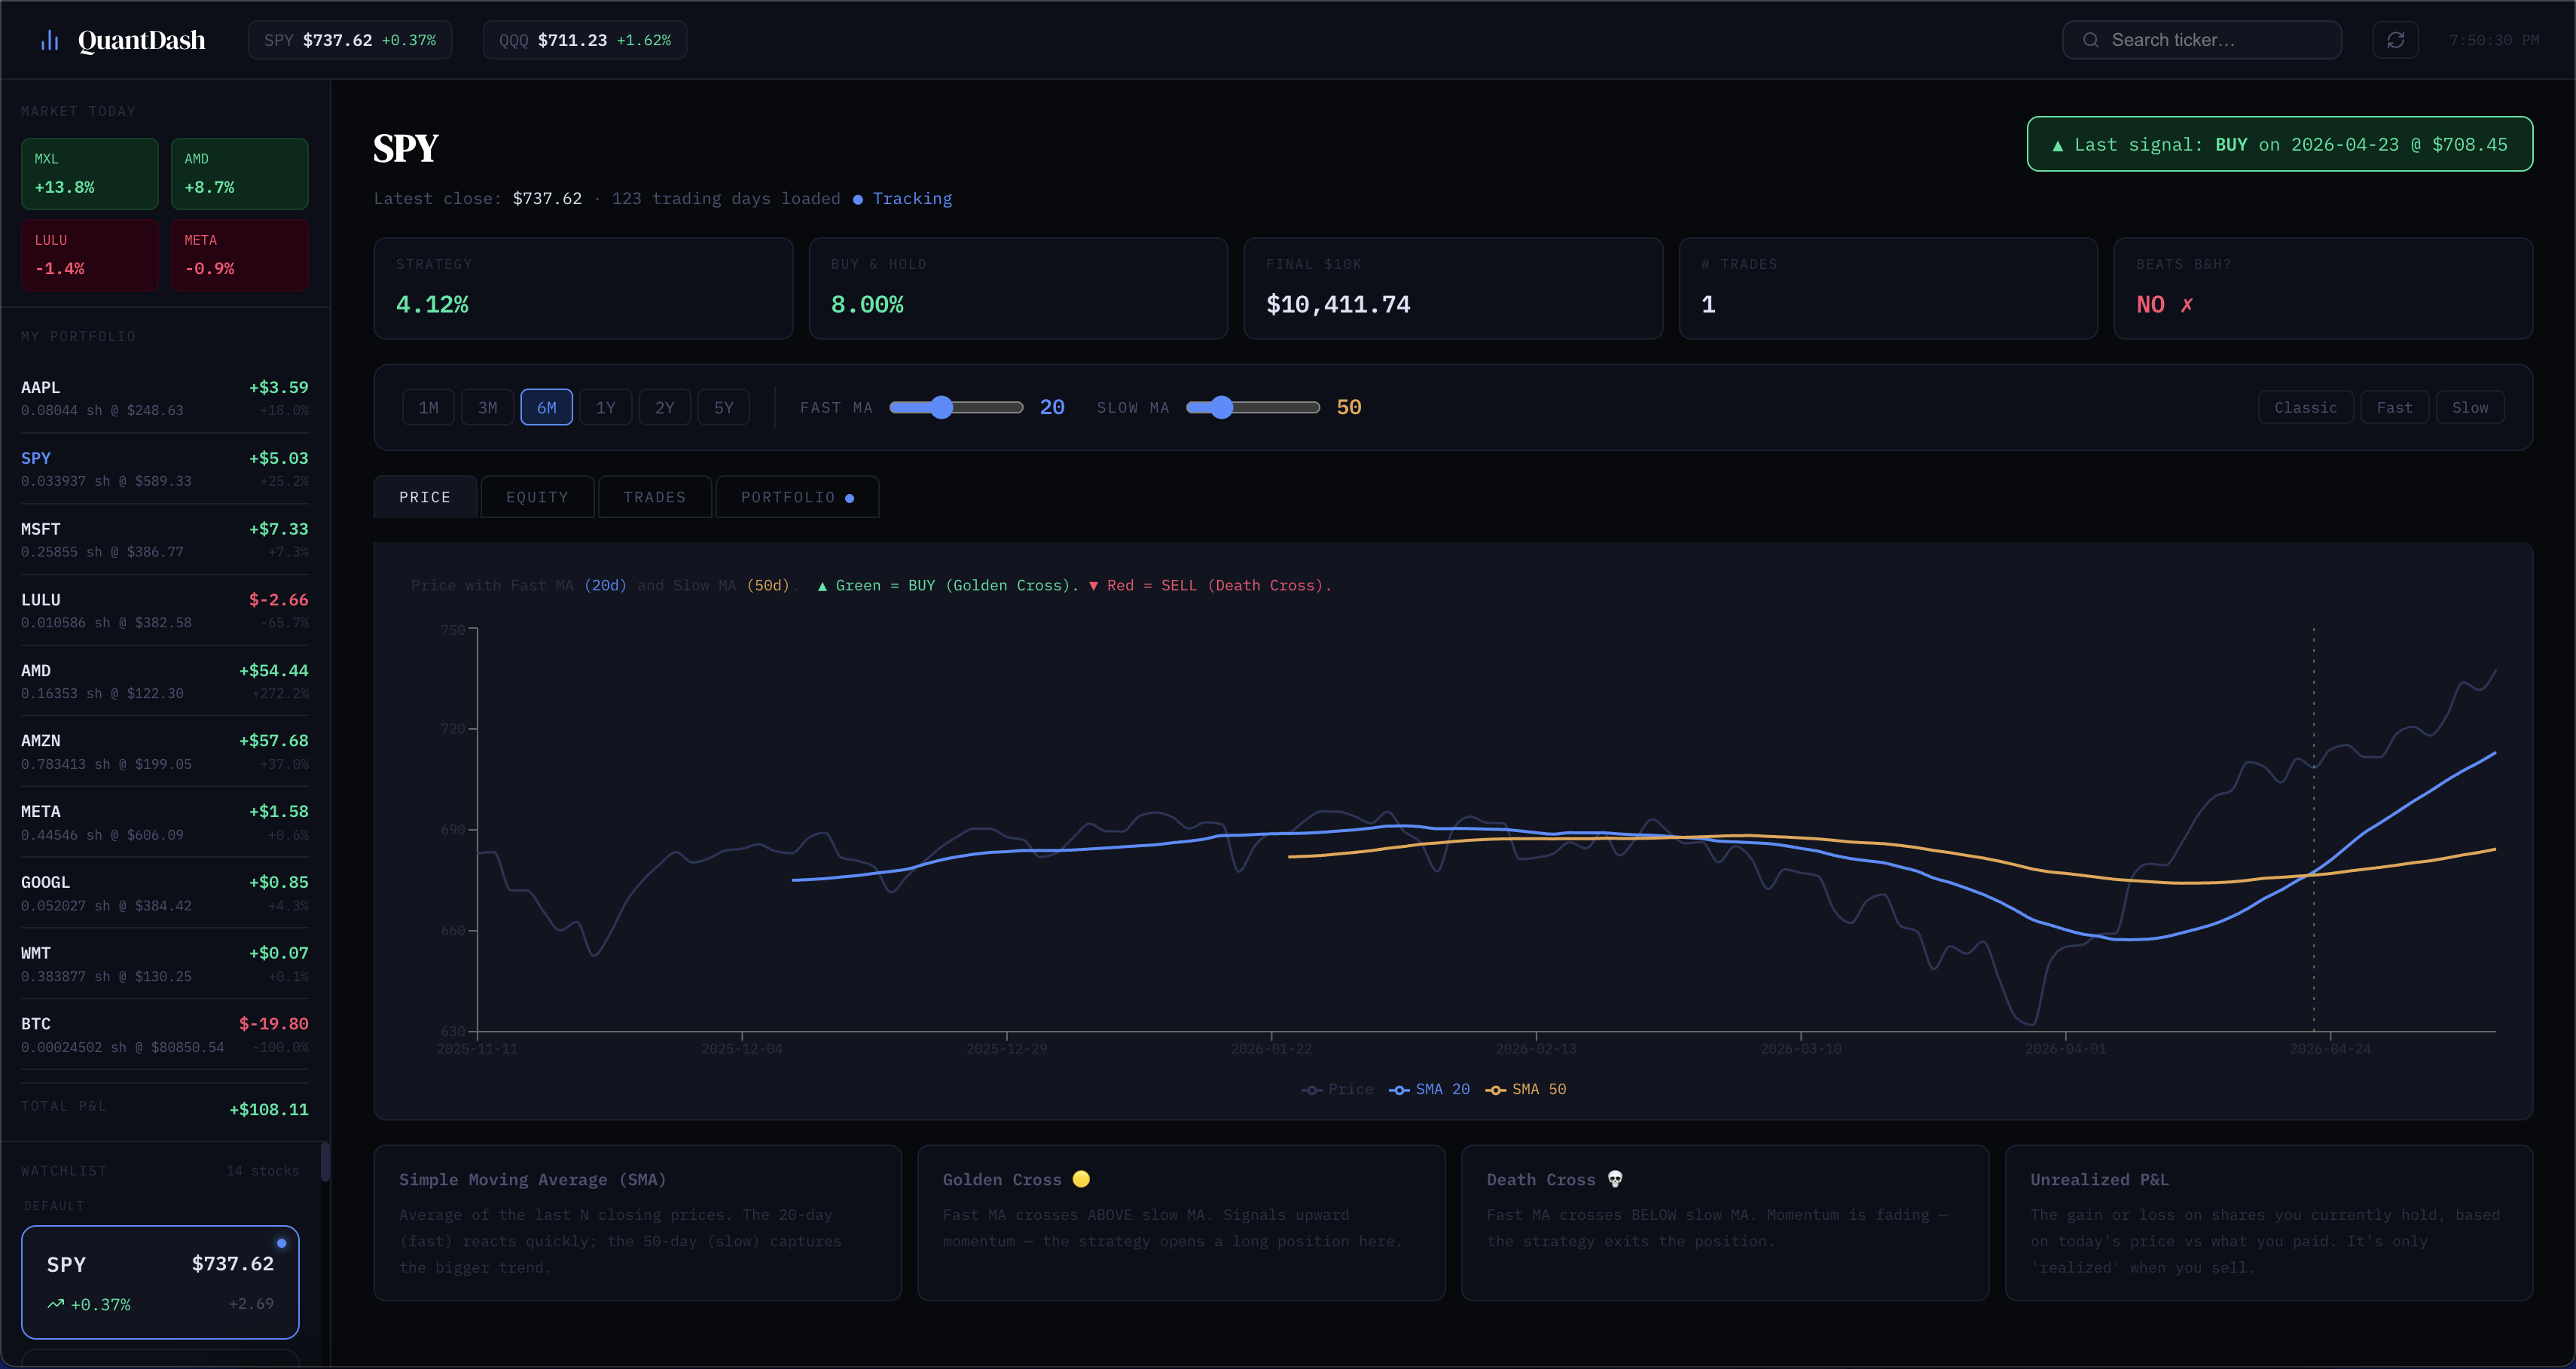The height and width of the screenshot is (1369, 2576).
Task: Select the AMD row in My Portfolio
Action: [165, 681]
